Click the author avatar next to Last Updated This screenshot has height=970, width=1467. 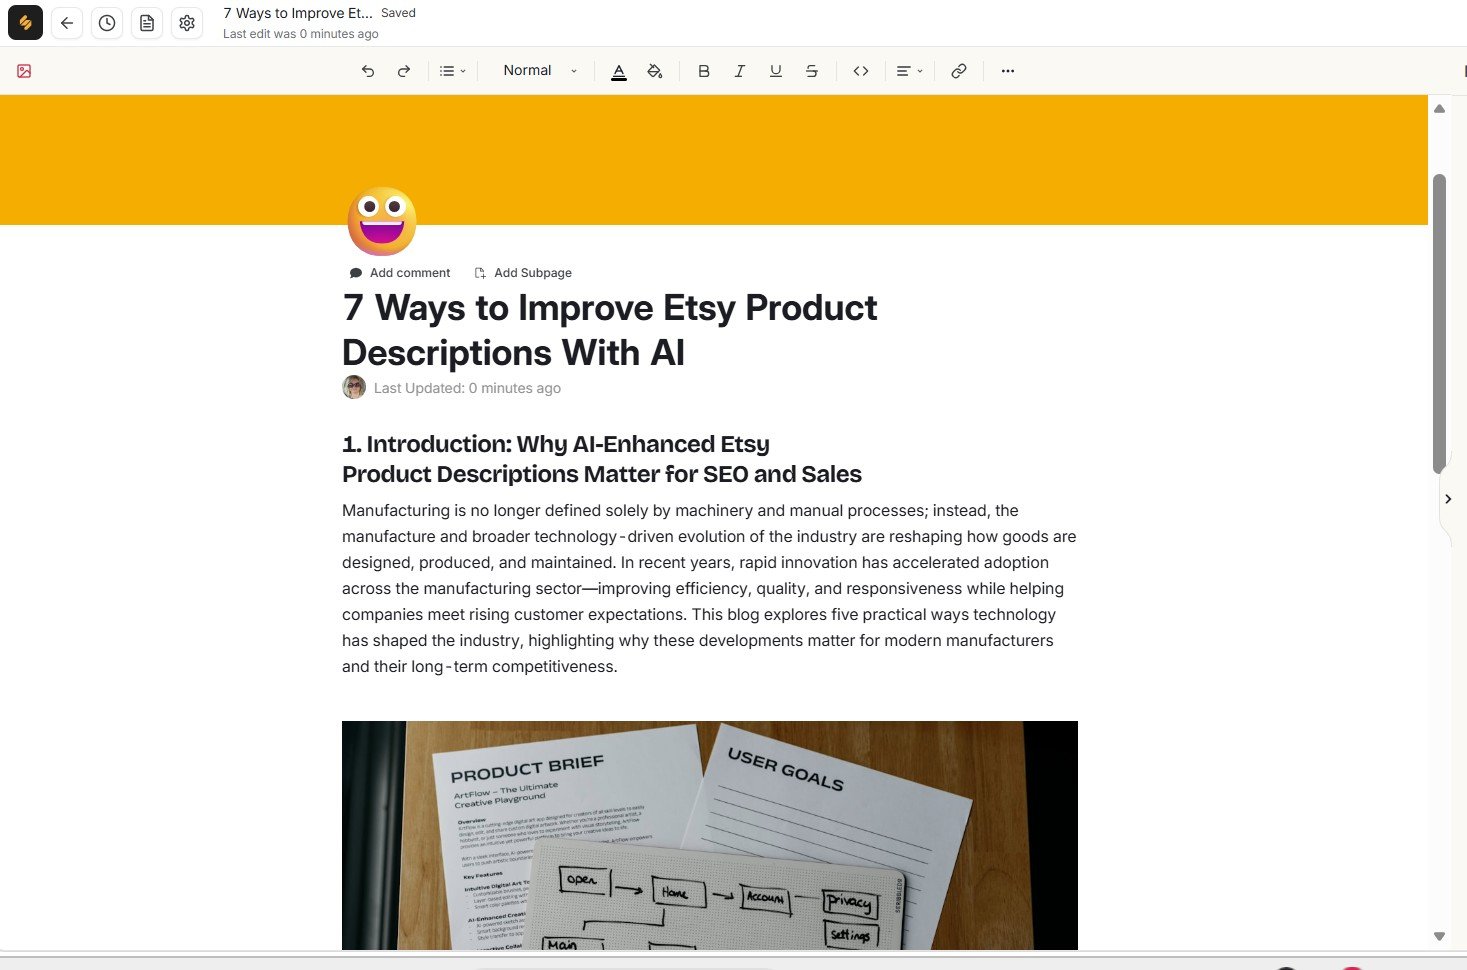click(x=354, y=387)
